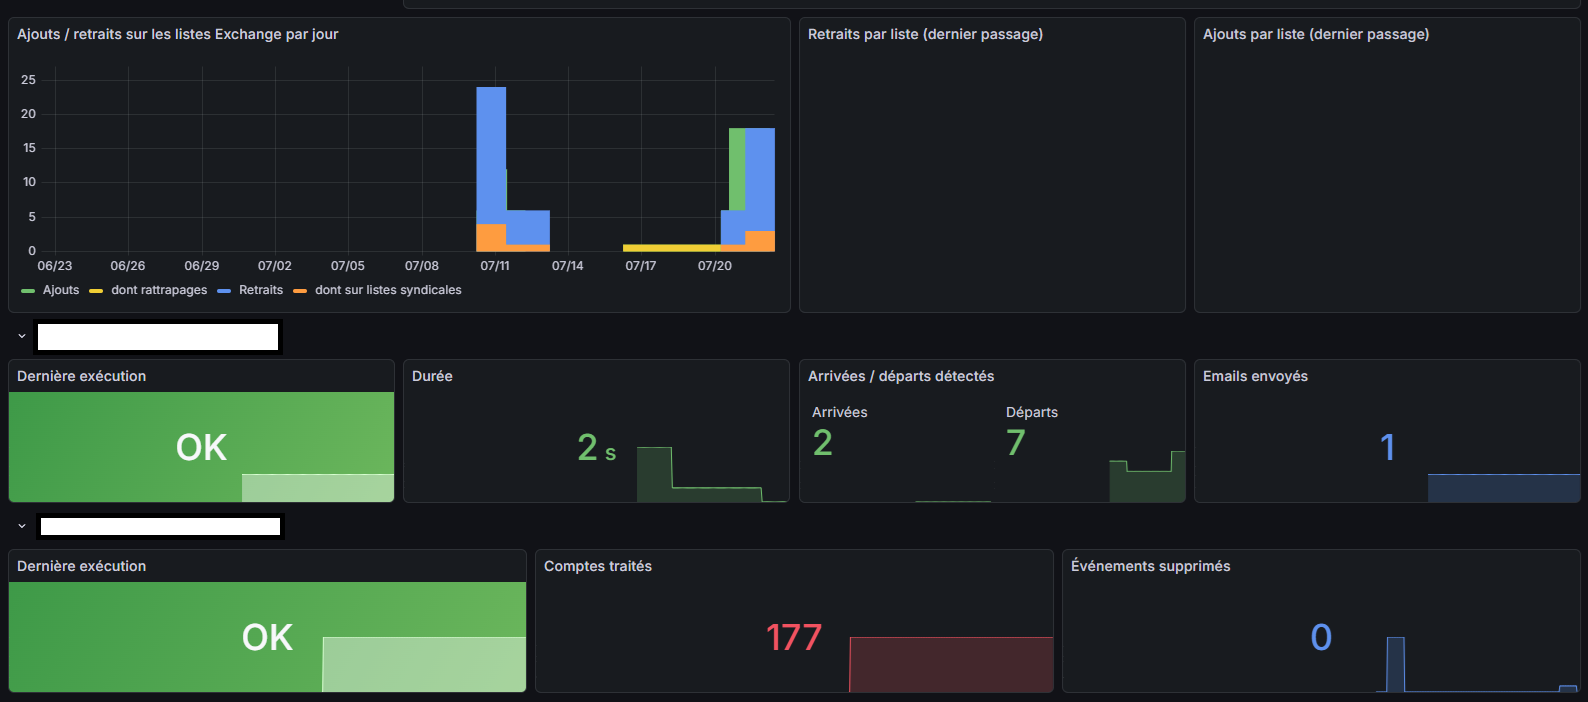Screen dimensions: 1588x702
Task: Open the Ajouts / retraits sur les listes panel title
Action: pos(177,34)
